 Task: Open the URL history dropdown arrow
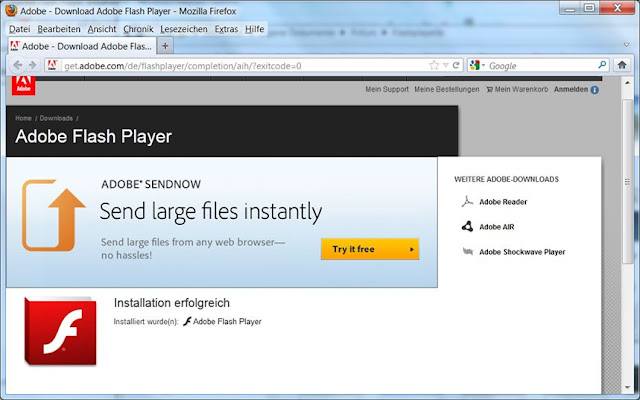click(445, 65)
